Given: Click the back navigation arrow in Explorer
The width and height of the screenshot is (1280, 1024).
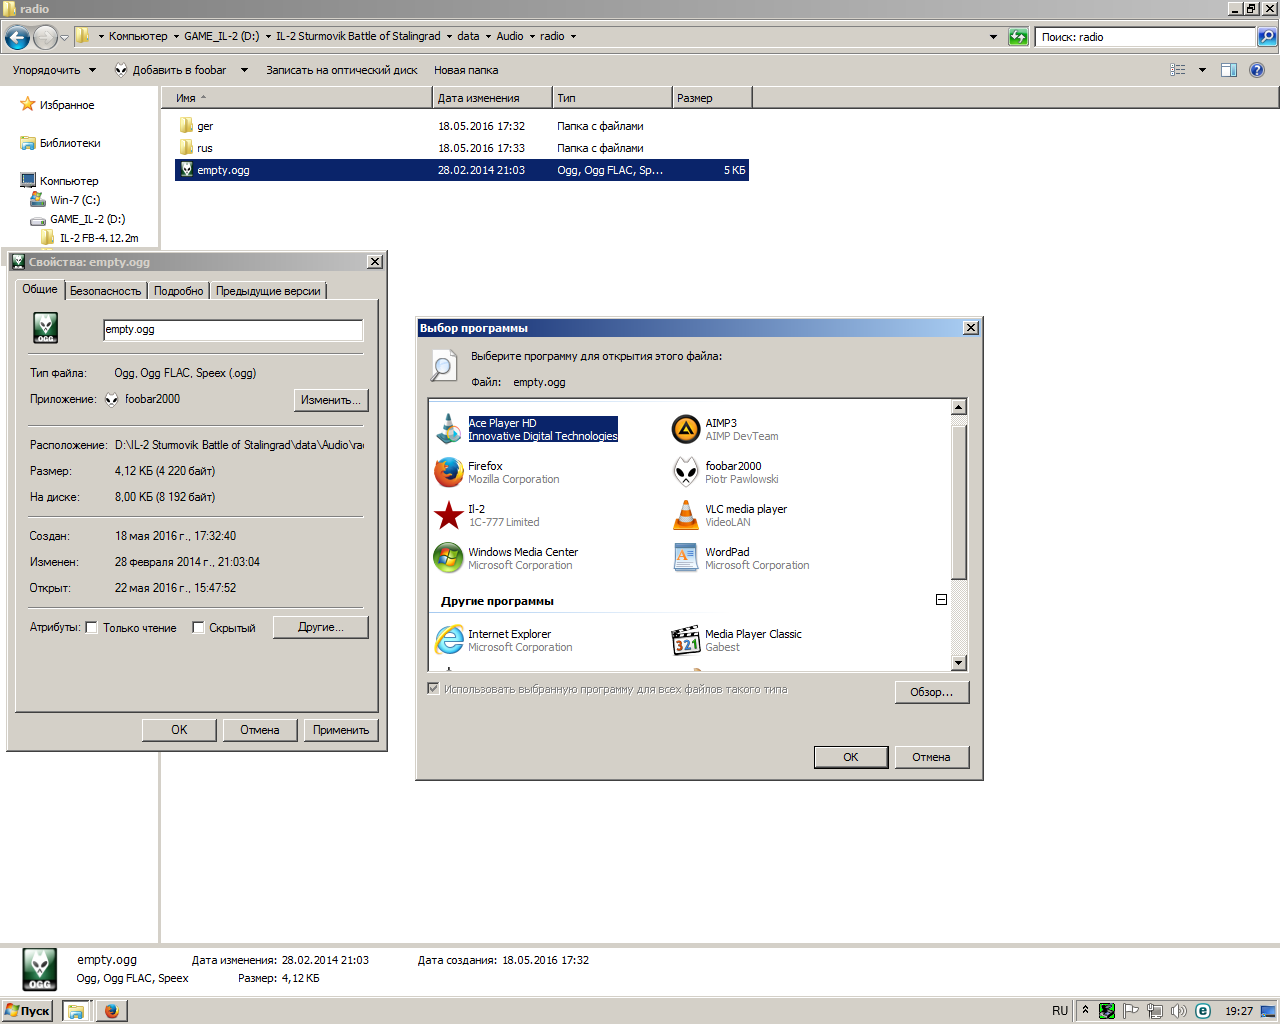Looking at the screenshot, I should pos(17,38).
